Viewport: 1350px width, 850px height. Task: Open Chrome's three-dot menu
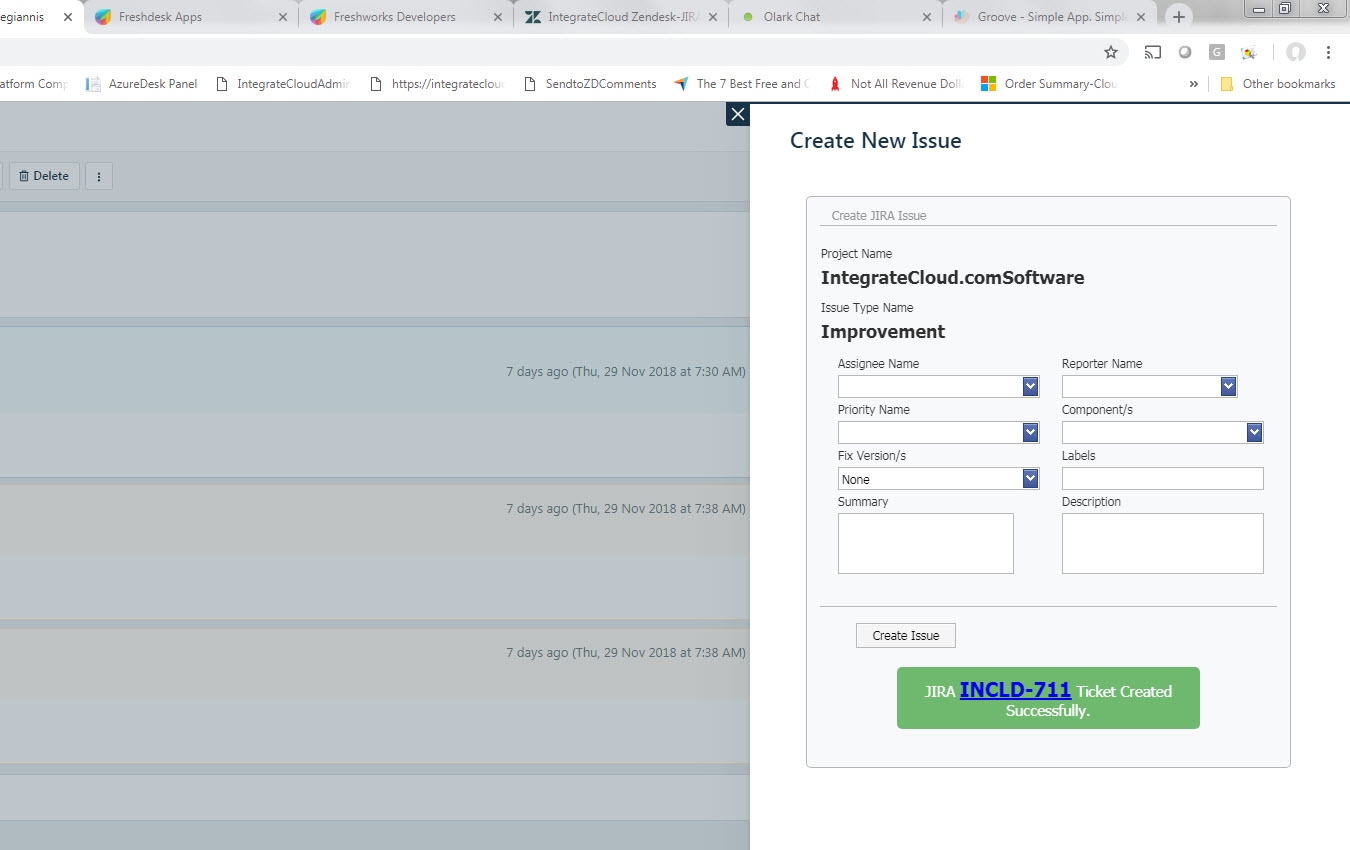1329,52
